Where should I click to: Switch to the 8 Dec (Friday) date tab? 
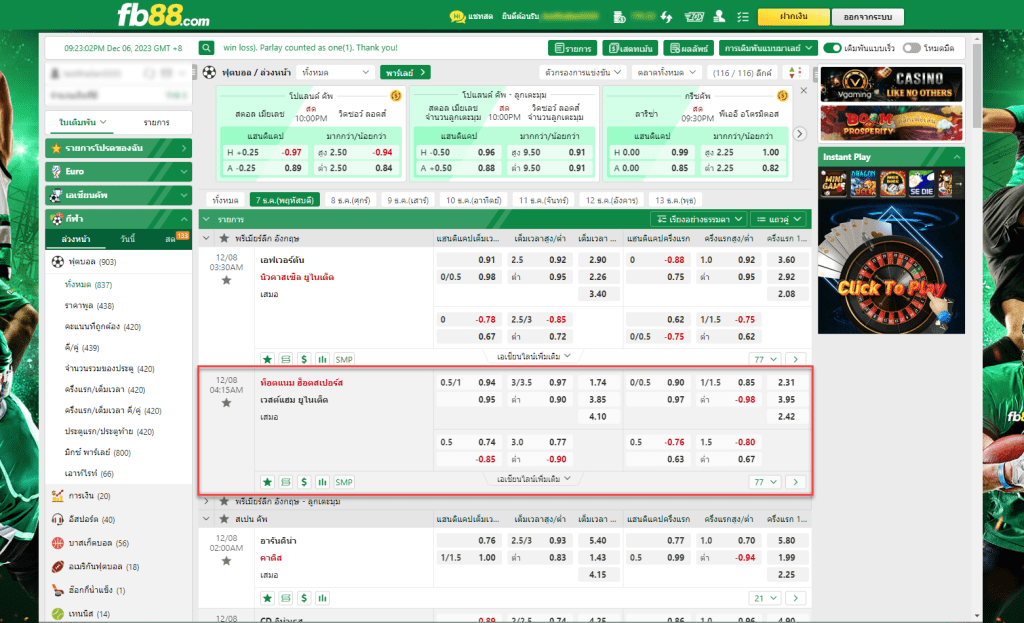pyautogui.click(x=349, y=200)
